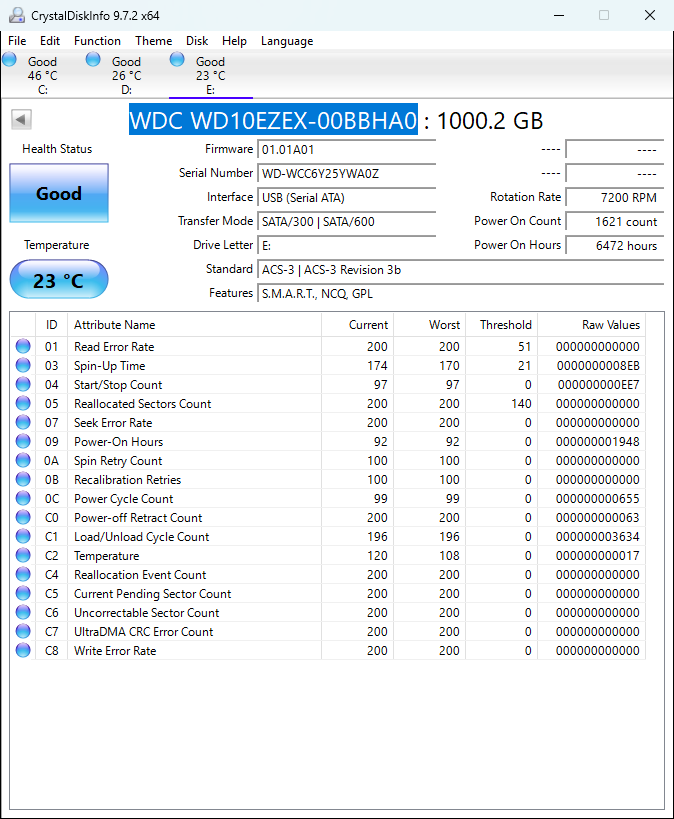This screenshot has width=674, height=819.
Task: Click the status orb for drive D:
Action: click(x=93, y=60)
